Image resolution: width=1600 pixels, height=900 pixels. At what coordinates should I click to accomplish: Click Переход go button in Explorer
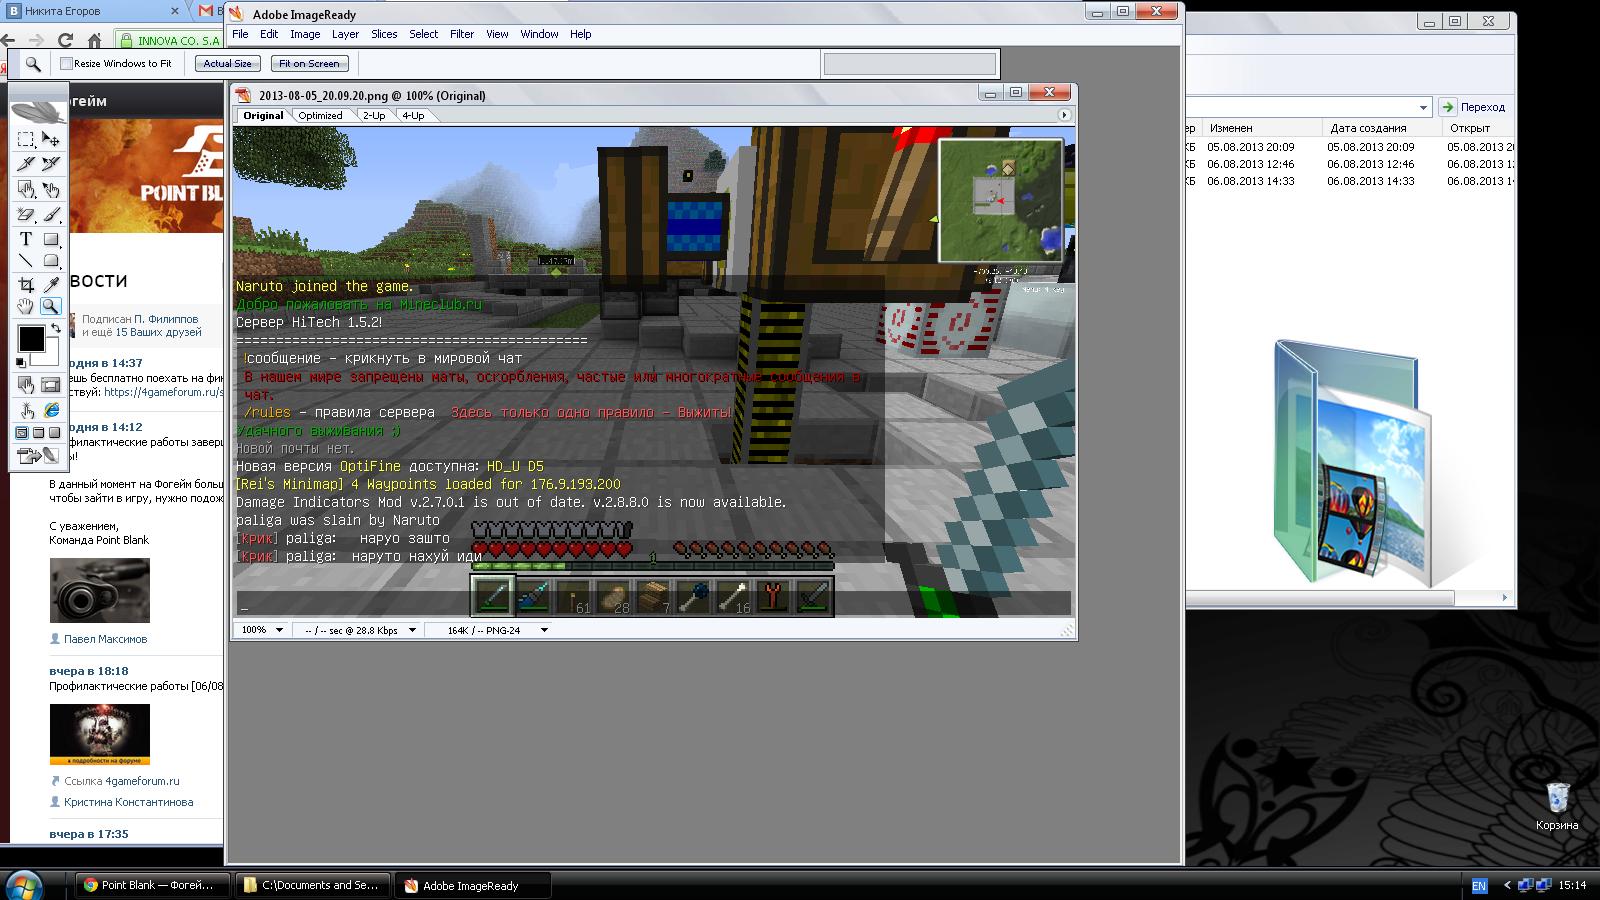[x=1472, y=107]
